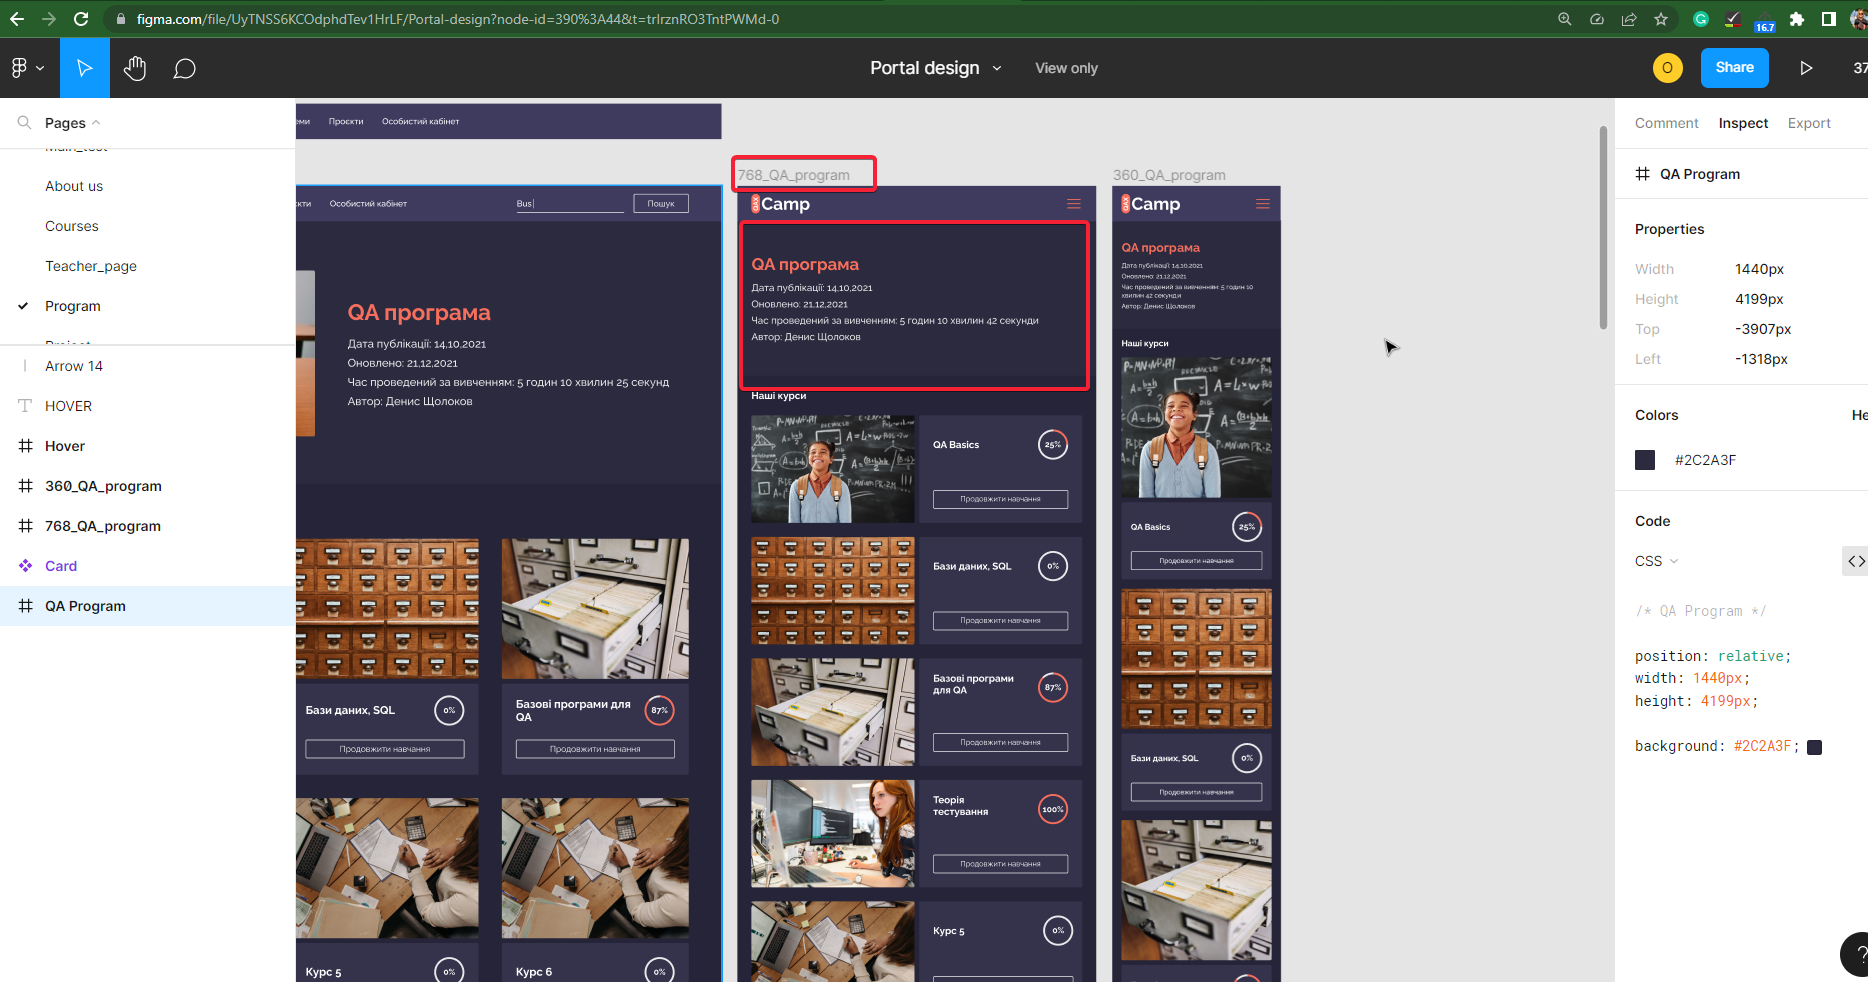Click the code view icon beside CSS
The image size is (1868, 982).
pos(1856,561)
